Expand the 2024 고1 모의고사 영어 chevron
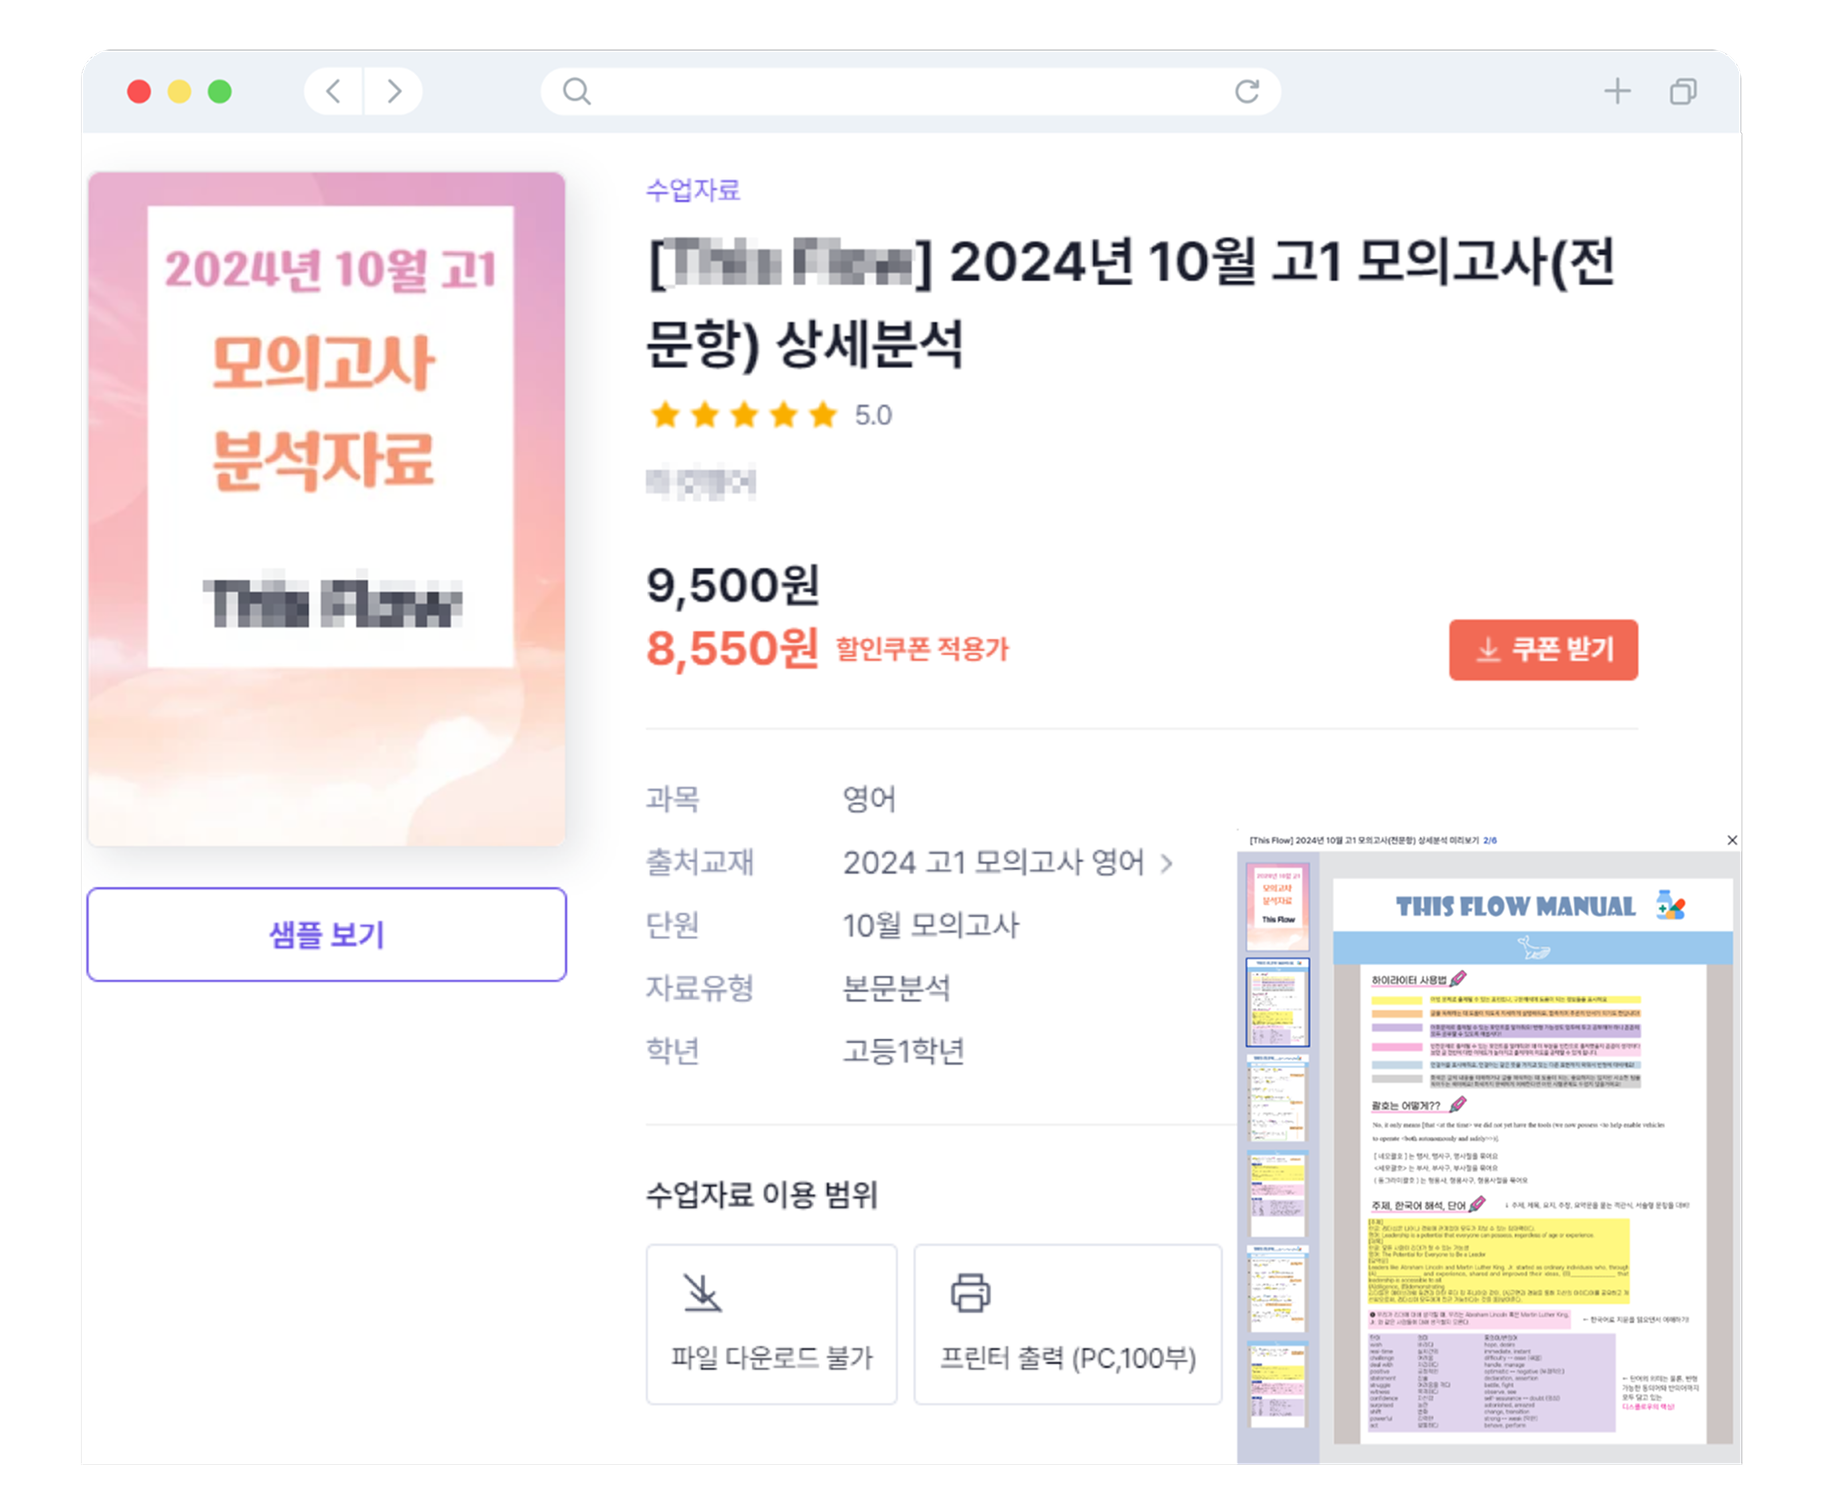Screen dimensions: 1838x1488 (x=1166, y=863)
